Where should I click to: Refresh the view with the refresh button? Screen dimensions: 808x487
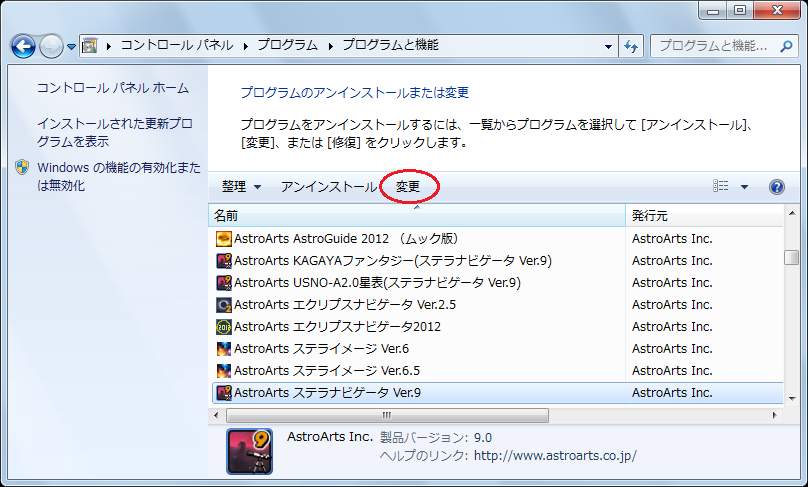click(x=631, y=46)
